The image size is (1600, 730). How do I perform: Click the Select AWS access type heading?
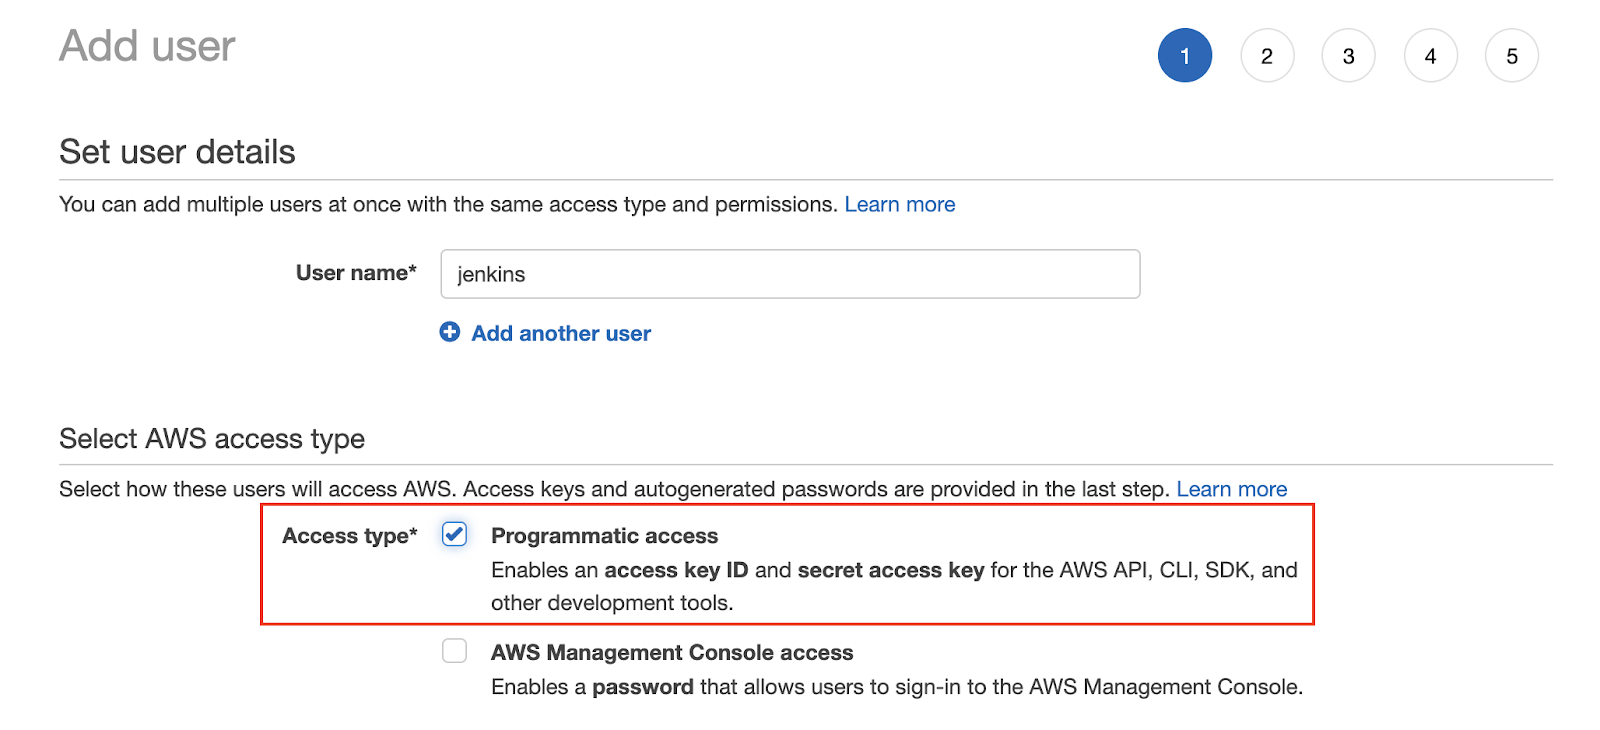[212, 439]
